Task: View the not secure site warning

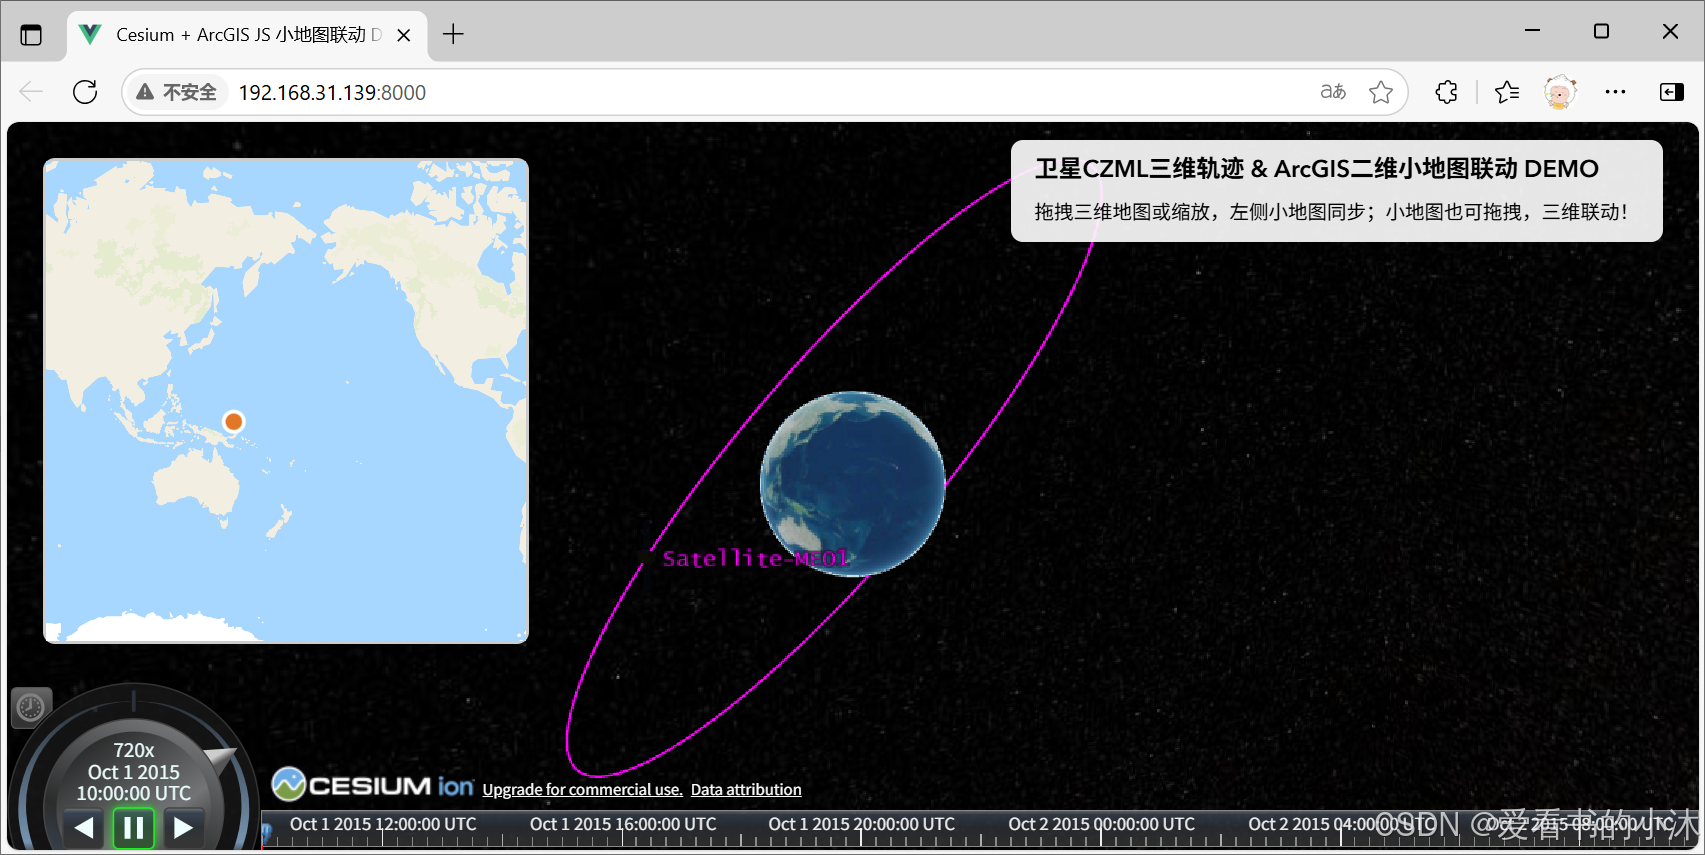Action: pyautogui.click(x=177, y=92)
